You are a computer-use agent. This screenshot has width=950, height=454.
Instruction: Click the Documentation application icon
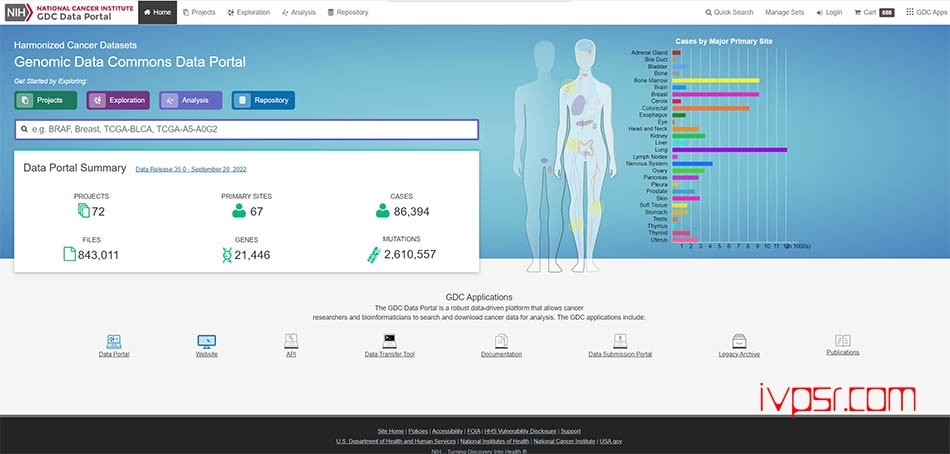tap(501, 341)
